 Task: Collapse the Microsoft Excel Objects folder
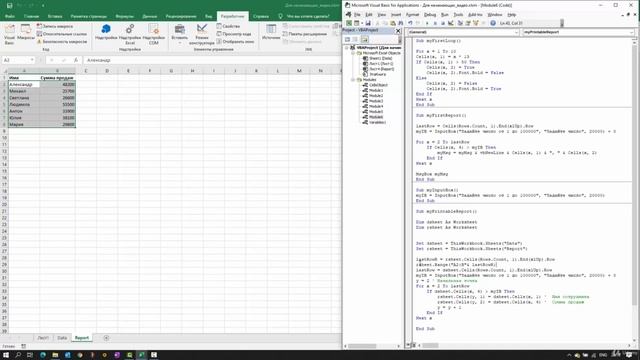pos(353,53)
